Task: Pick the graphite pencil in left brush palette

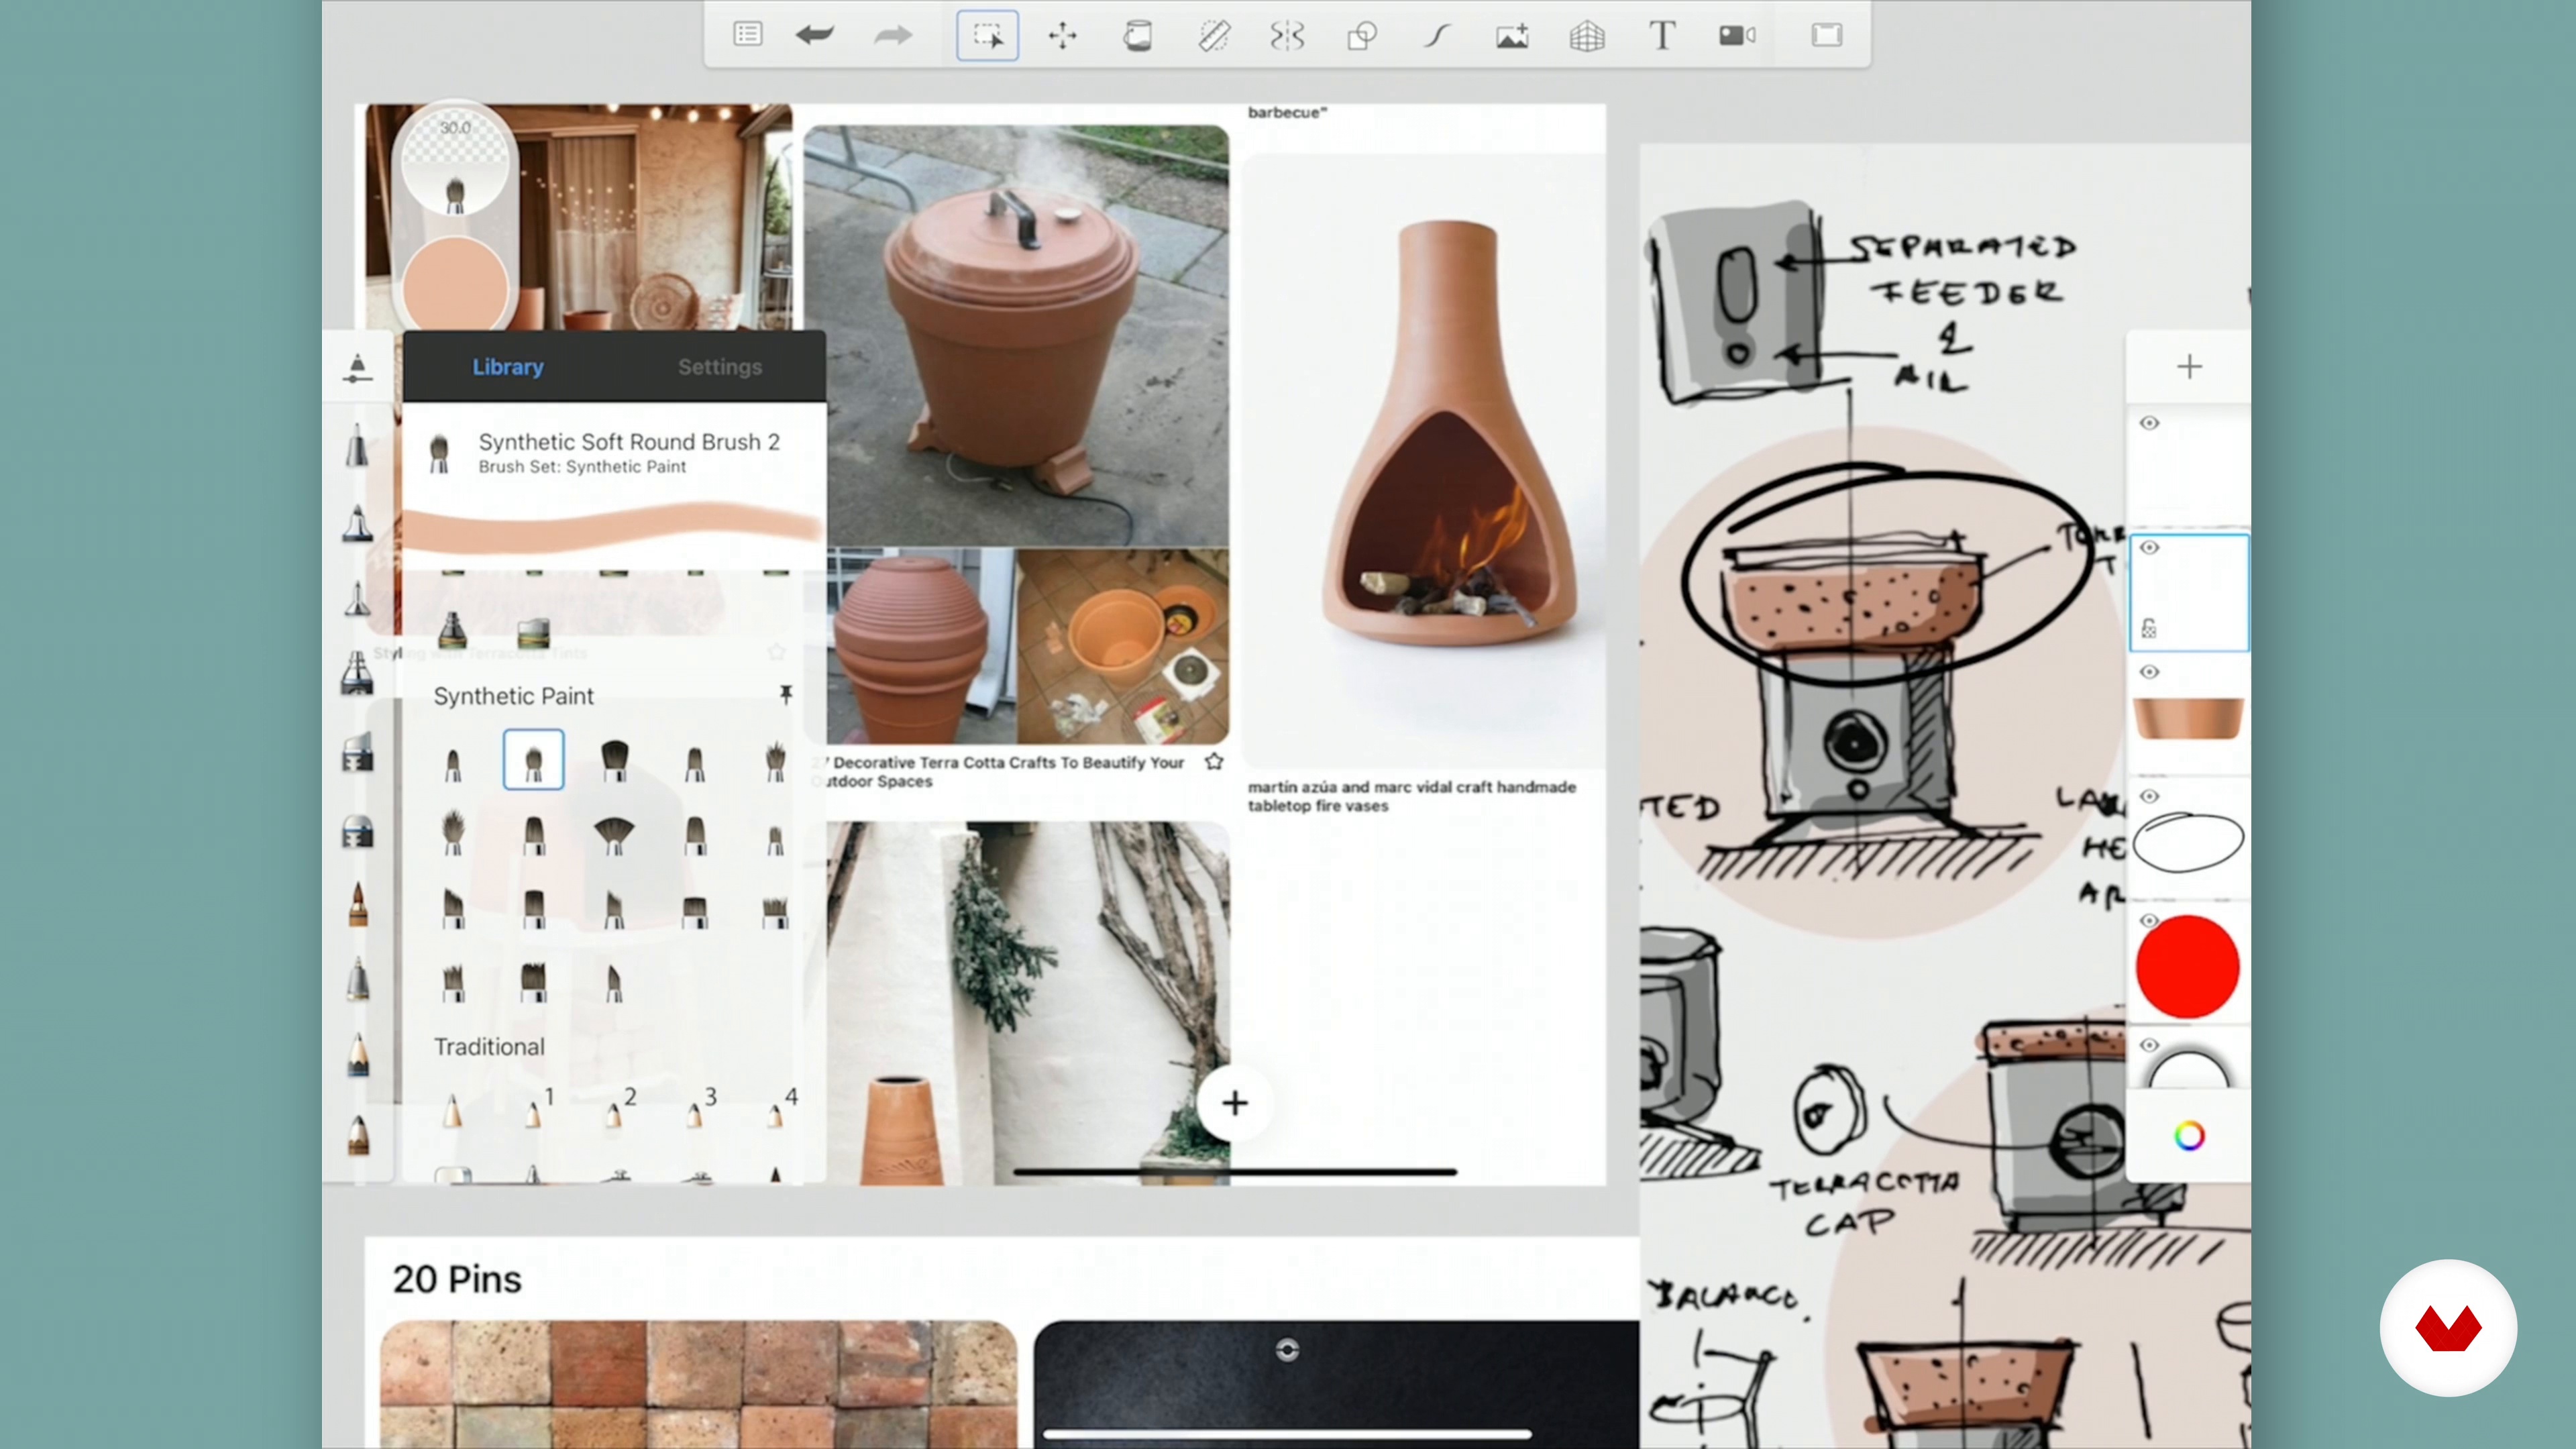Action: [358, 1055]
